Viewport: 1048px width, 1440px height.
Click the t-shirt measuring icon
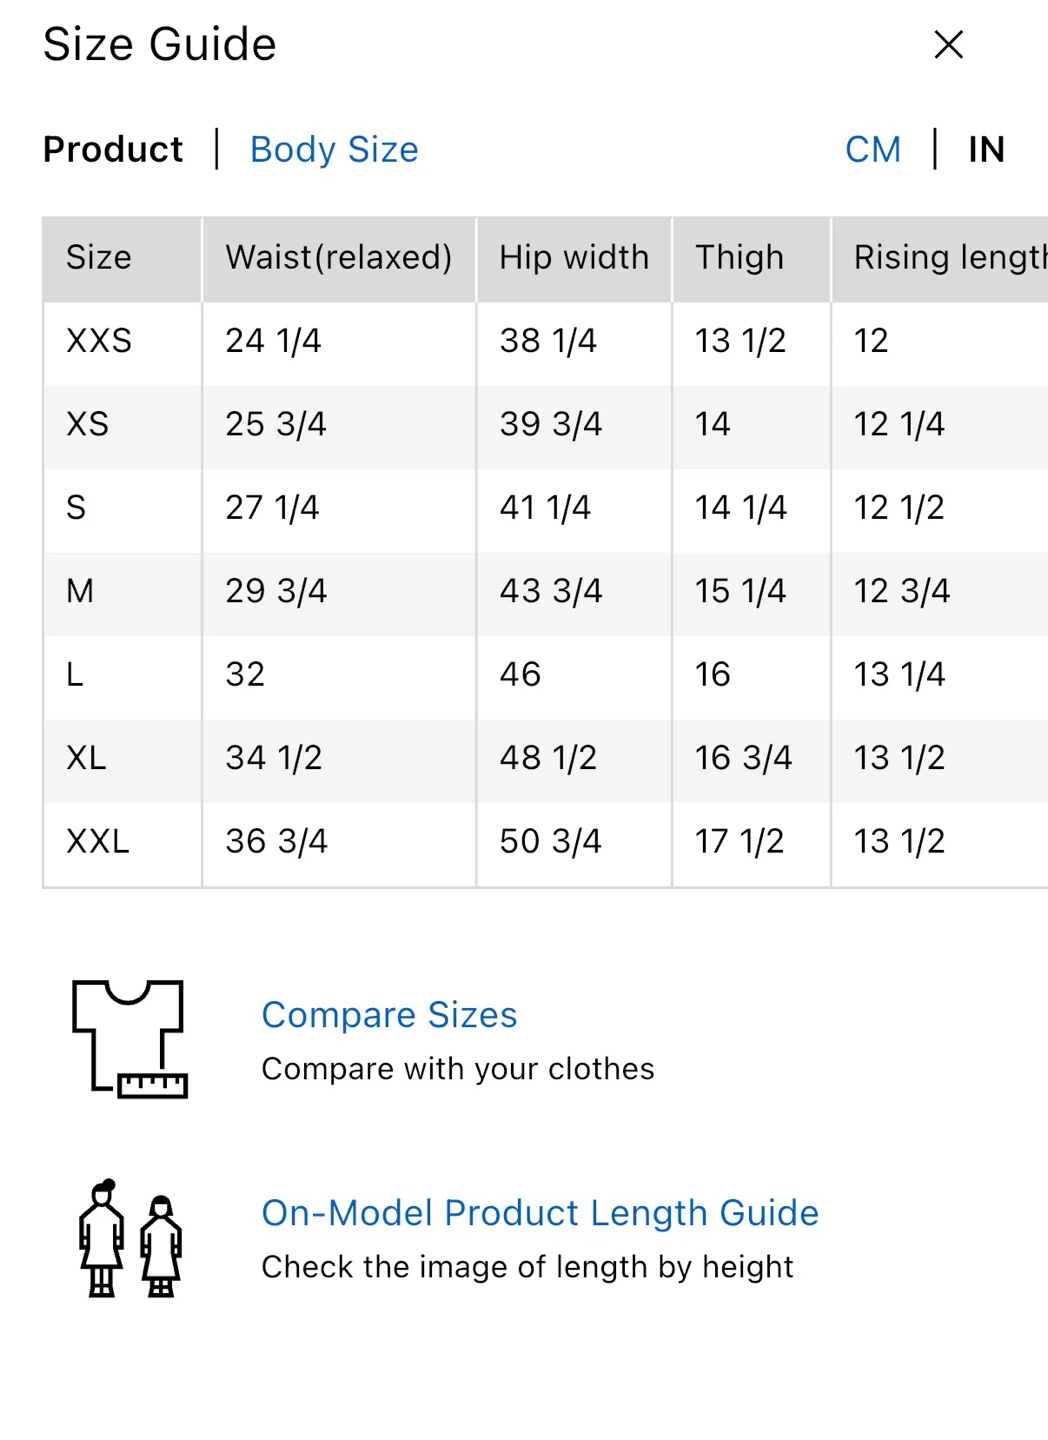tap(130, 1039)
